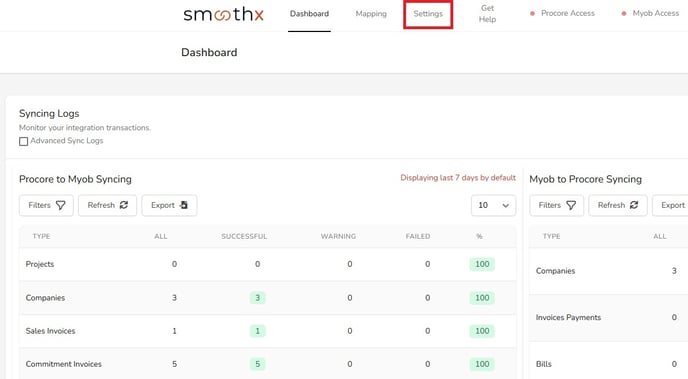Image resolution: width=688 pixels, height=379 pixels.
Task: Click refresh arrows icon in Procore to Myob
Action: pyautogui.click(x=124, y=205)
